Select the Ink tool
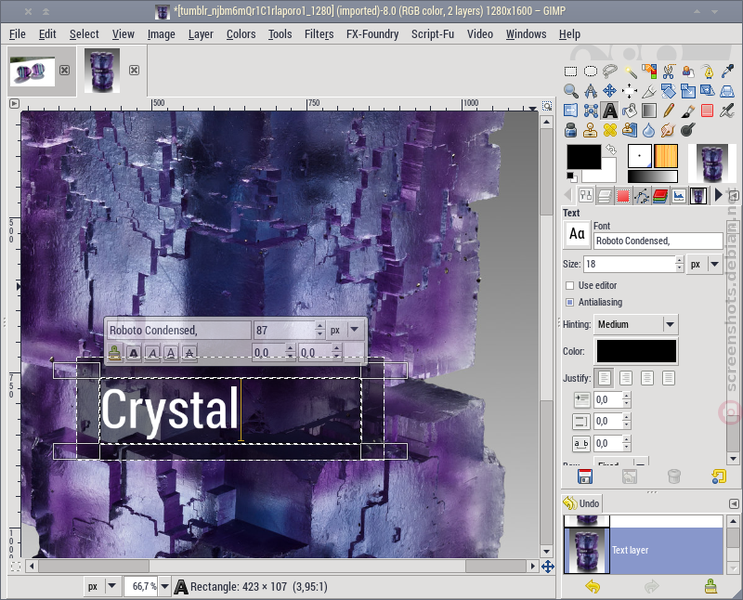The height and width of the screenshot is (600, 743). (571, 130)
